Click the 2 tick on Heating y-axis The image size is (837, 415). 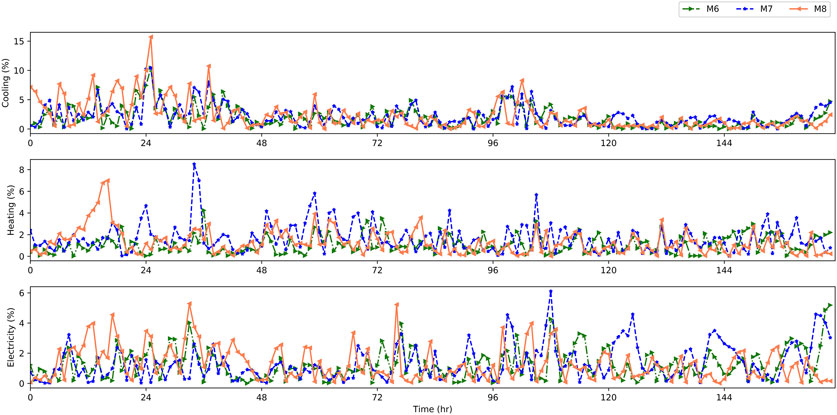click(x=22, y=234)
